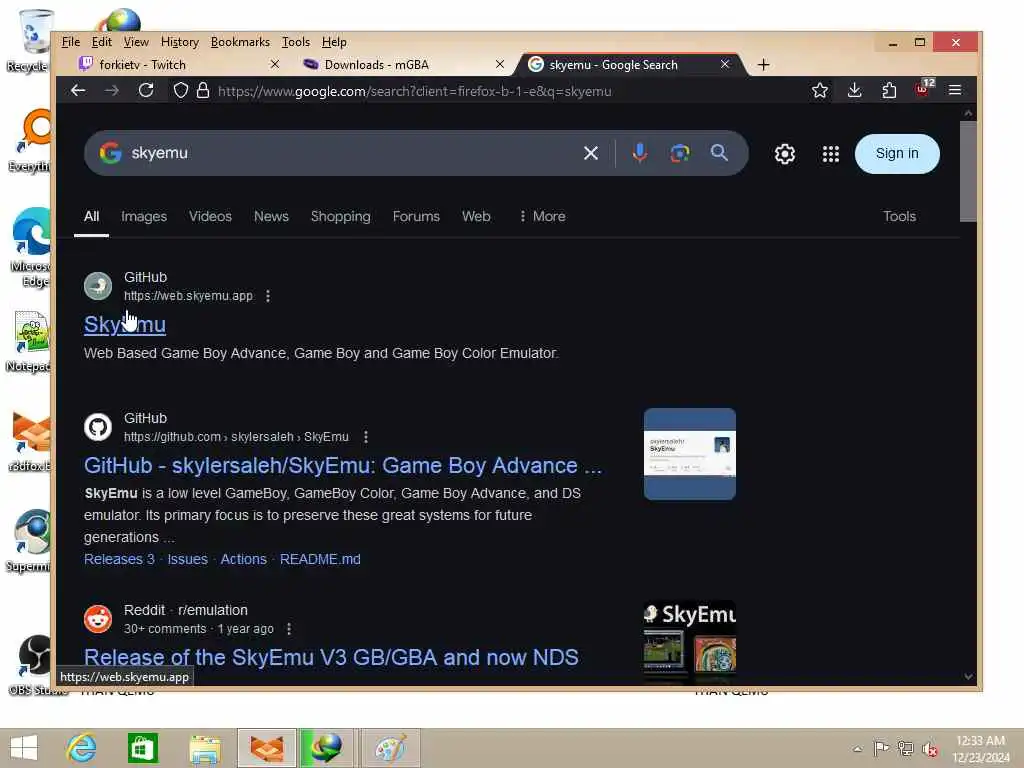
Task: Switch to the Downloads - mGBA tab
Action: point(398,64)
